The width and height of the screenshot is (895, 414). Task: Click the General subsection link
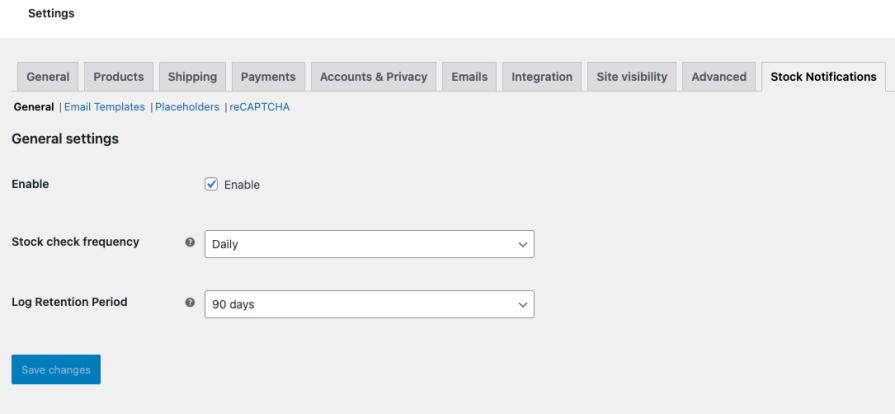pos(34,107)
